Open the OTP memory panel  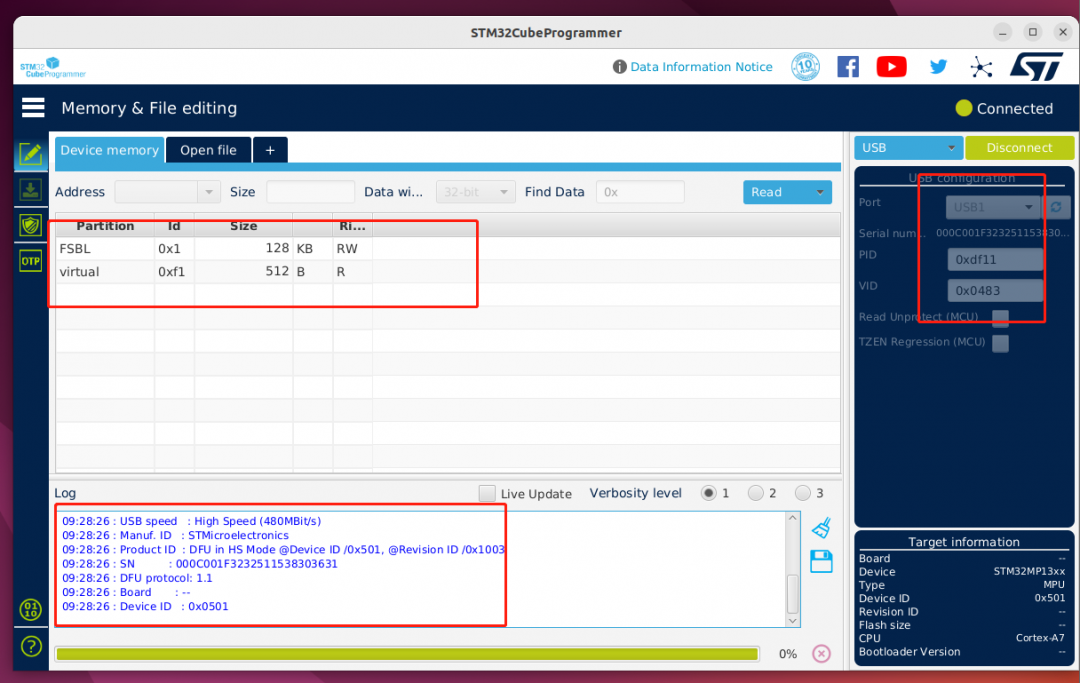30,260
